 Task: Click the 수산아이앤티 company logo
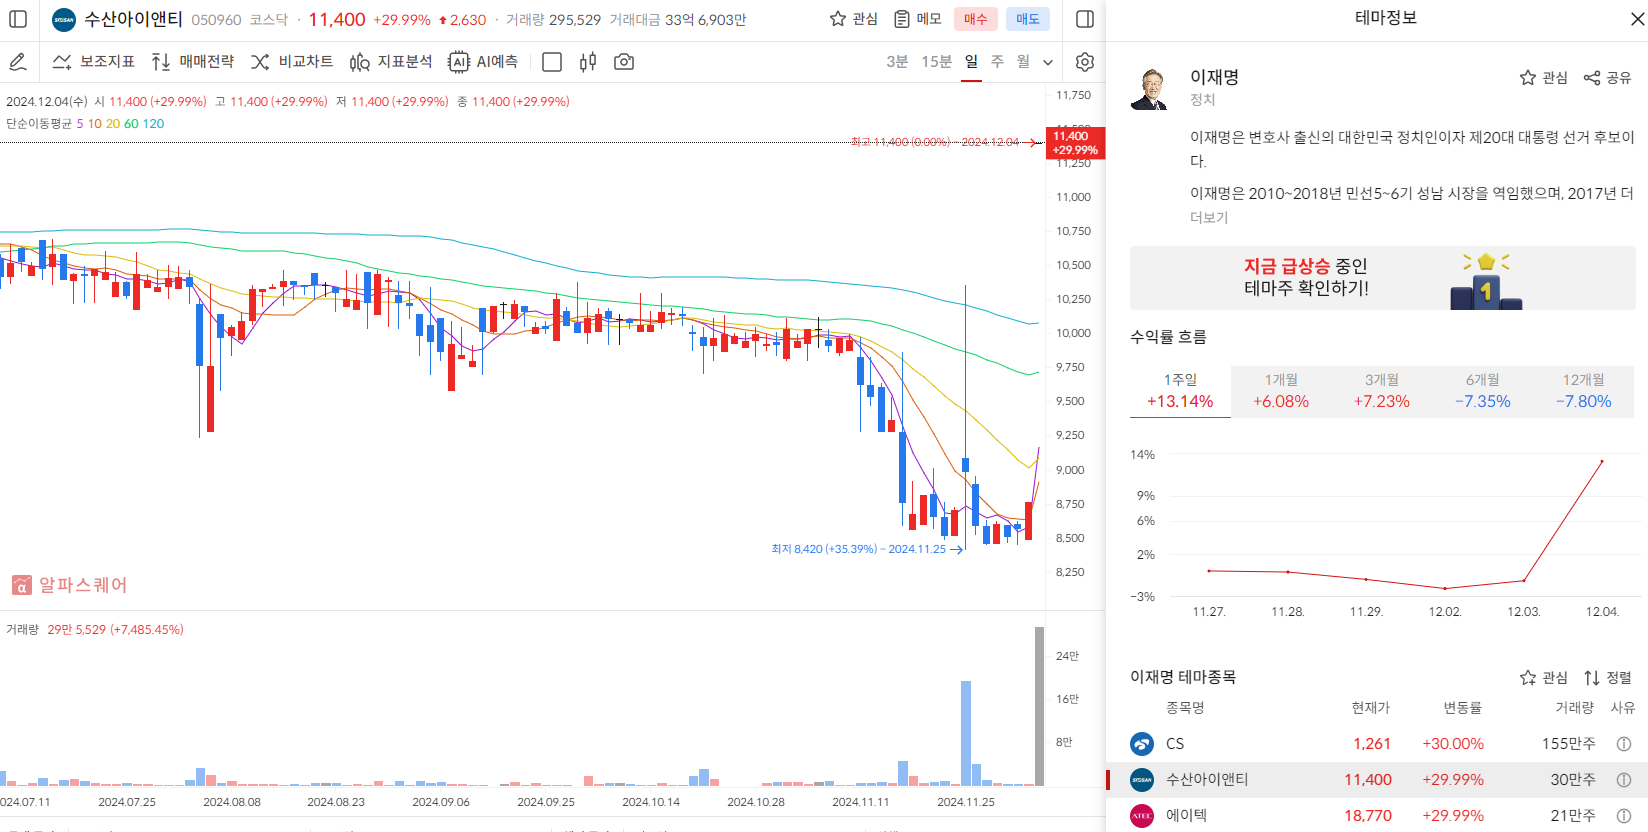click(64, 20)
